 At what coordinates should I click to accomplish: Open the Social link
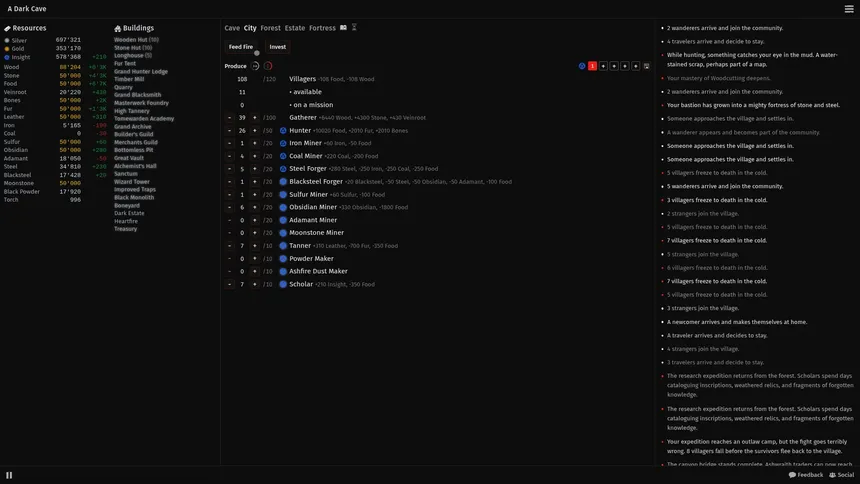(841, 475)
